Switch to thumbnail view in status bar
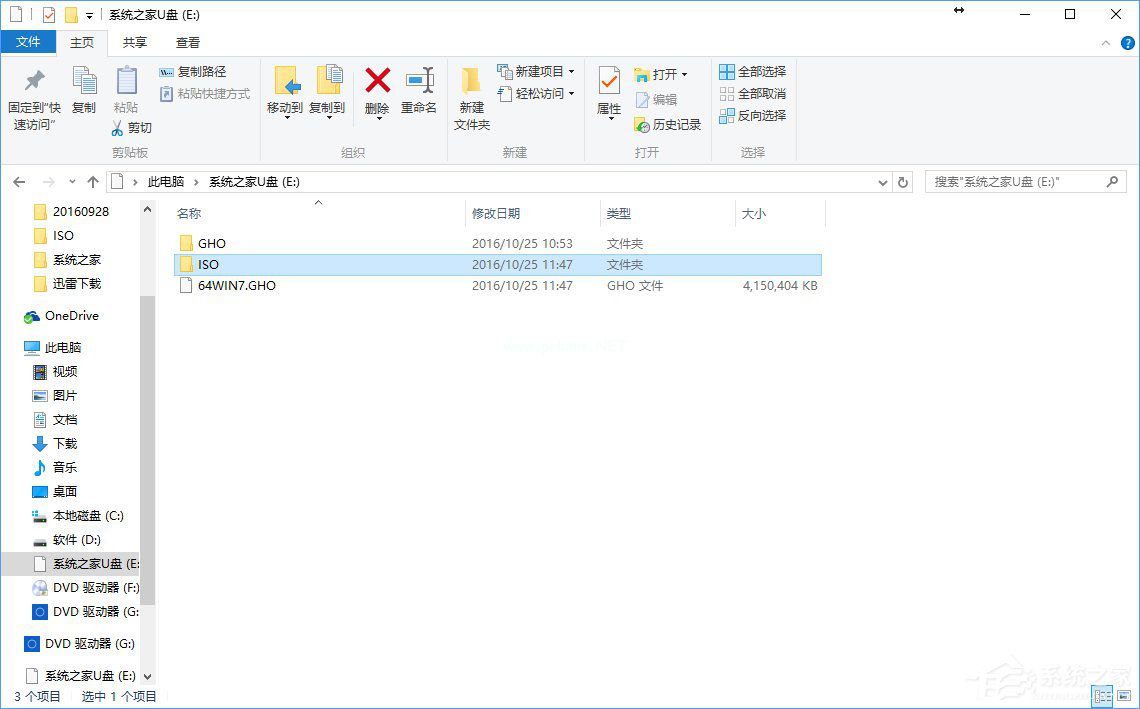This screenshot has height=709, width=1140. tap(1124, 696)
